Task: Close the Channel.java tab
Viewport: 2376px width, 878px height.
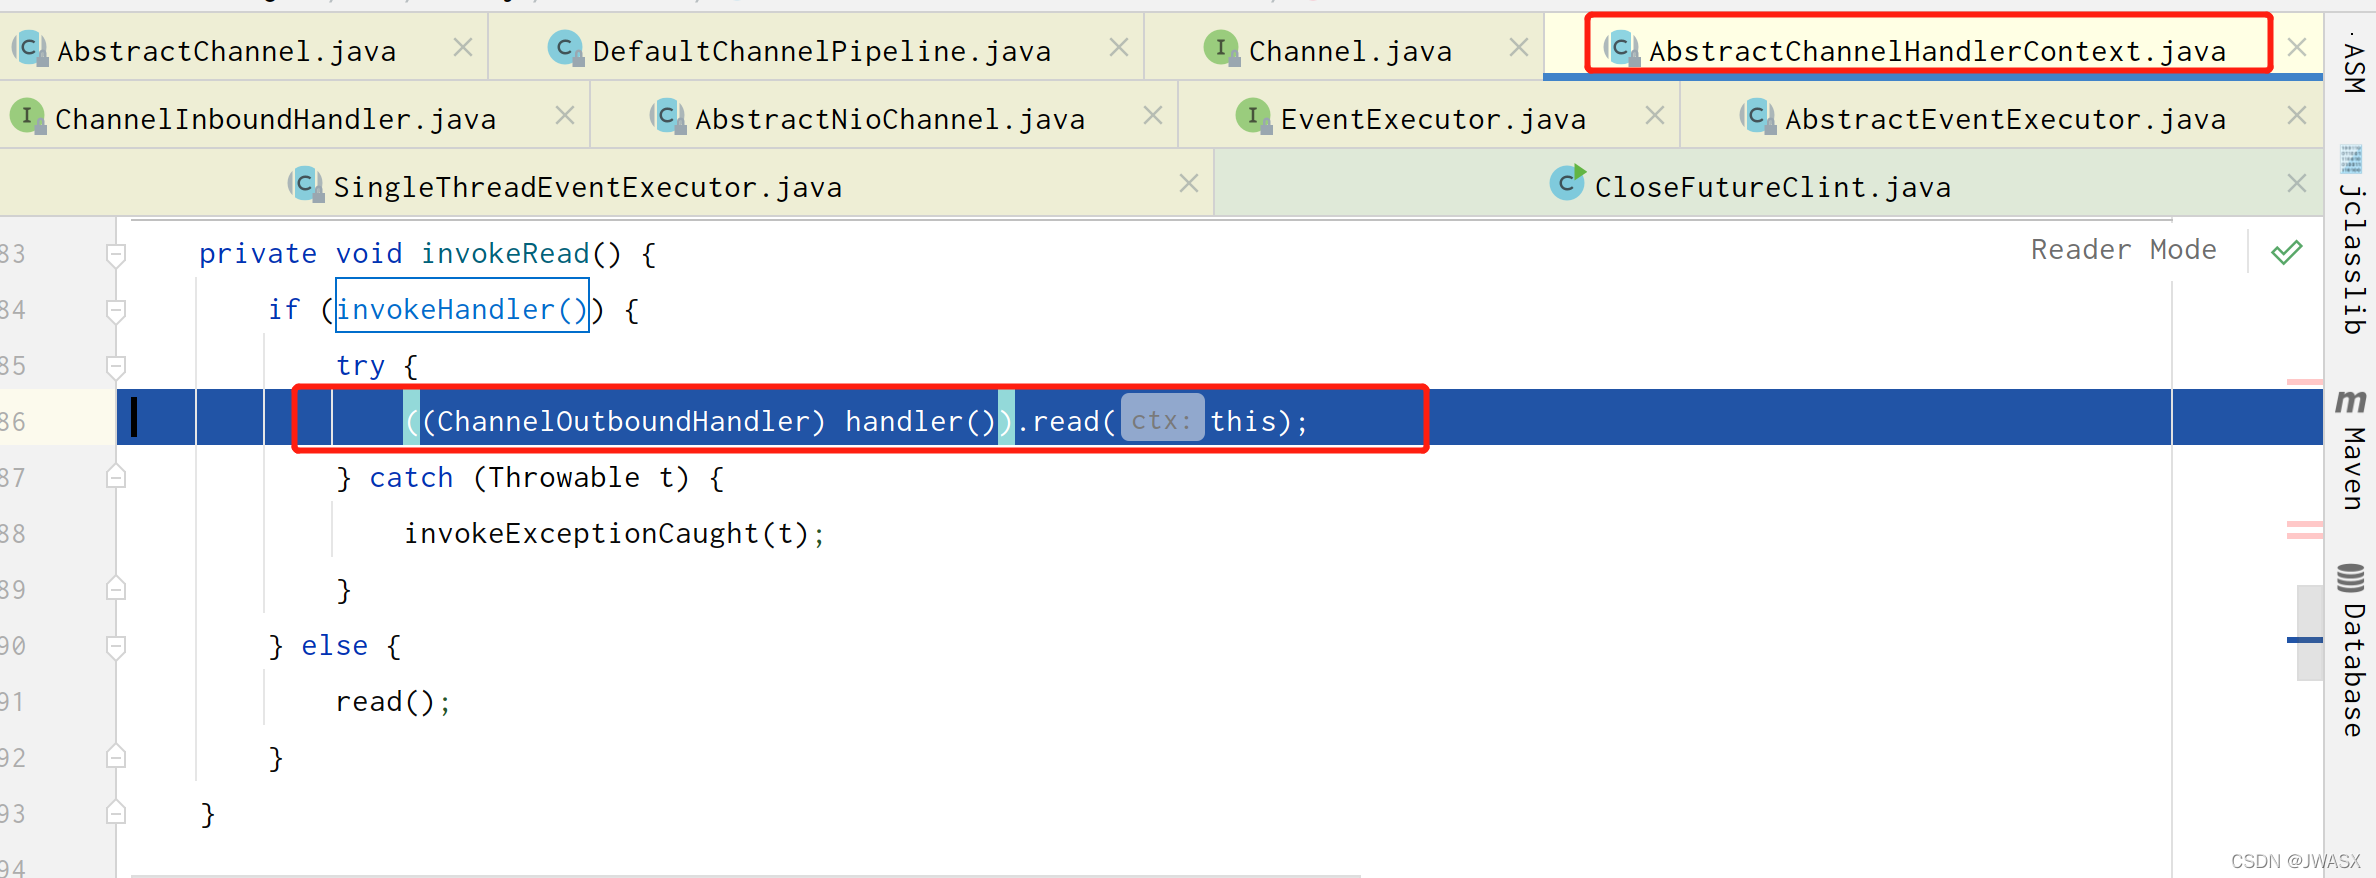Action: [x=1519, y=47]
